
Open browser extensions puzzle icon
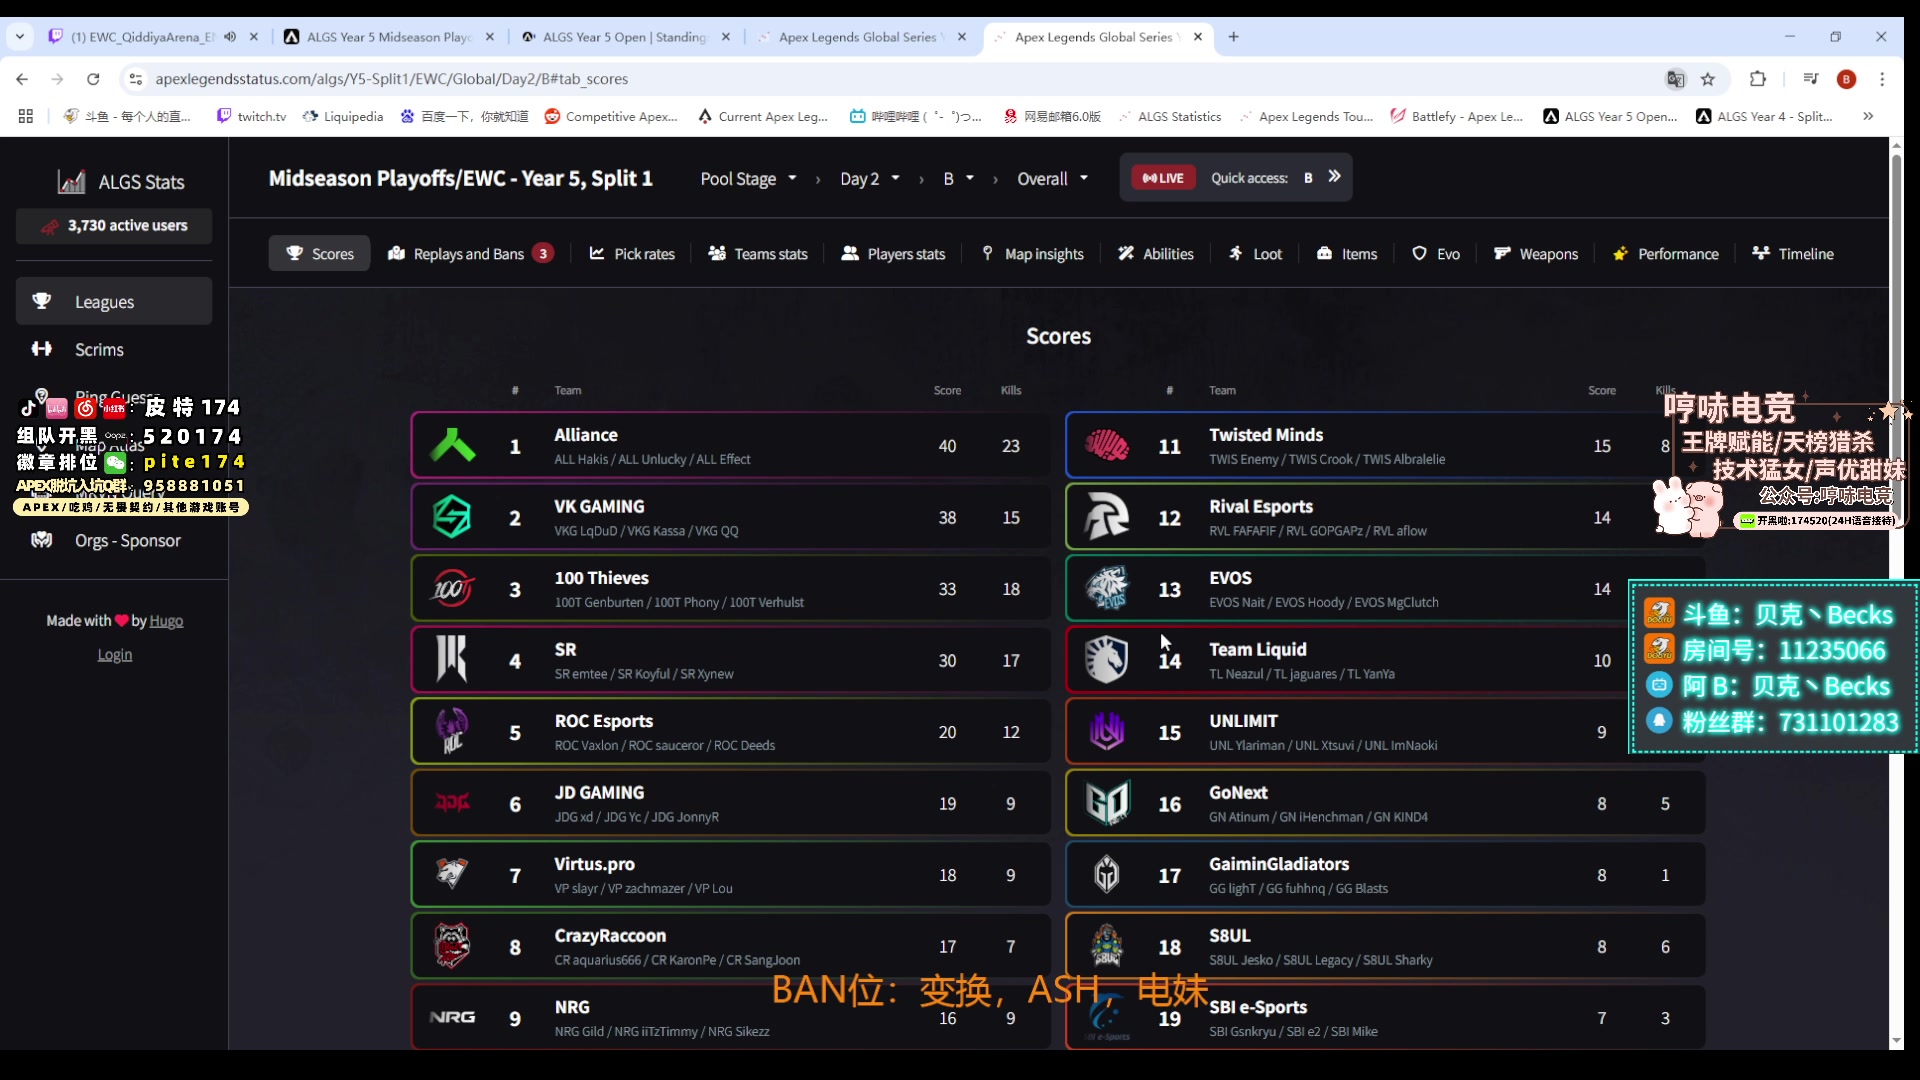click(1758, 79)
